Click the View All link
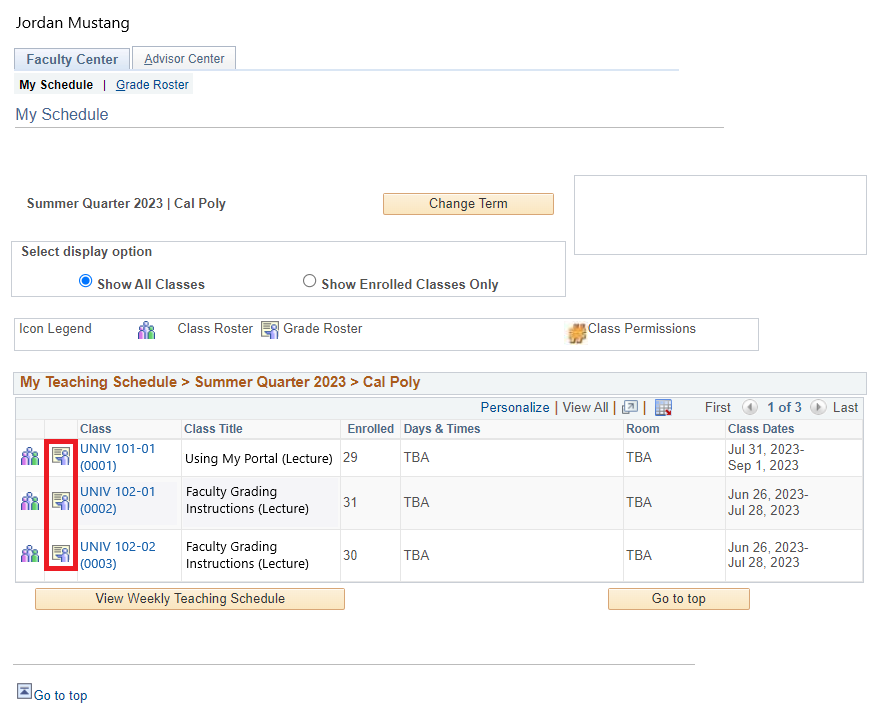This screenshot has width=872, height=713. (x=585, y=408)
